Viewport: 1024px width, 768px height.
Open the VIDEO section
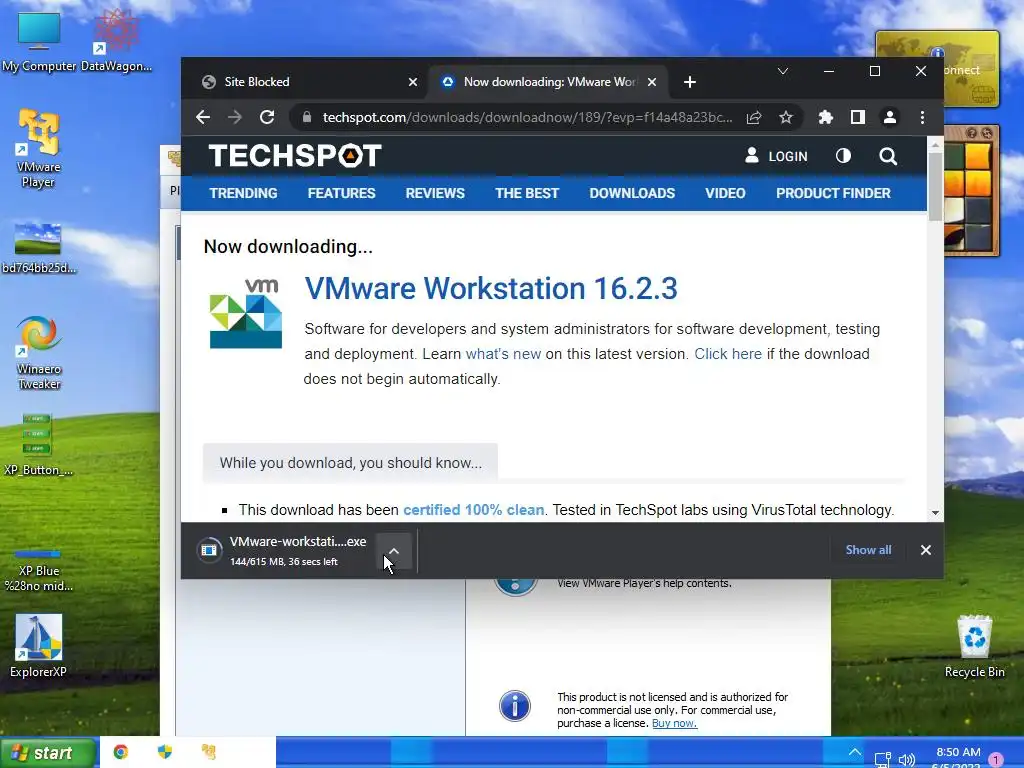[x=725, y=193]
